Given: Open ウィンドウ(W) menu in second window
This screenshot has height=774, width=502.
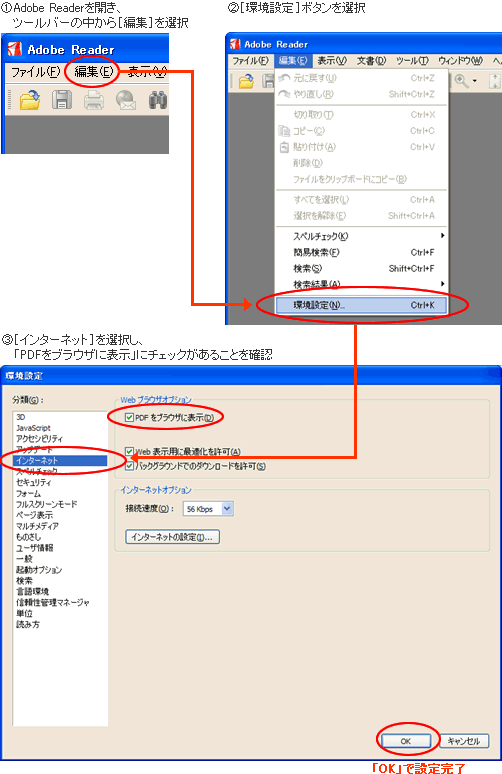Looking at the screenshot, I should tap(461, 61).
